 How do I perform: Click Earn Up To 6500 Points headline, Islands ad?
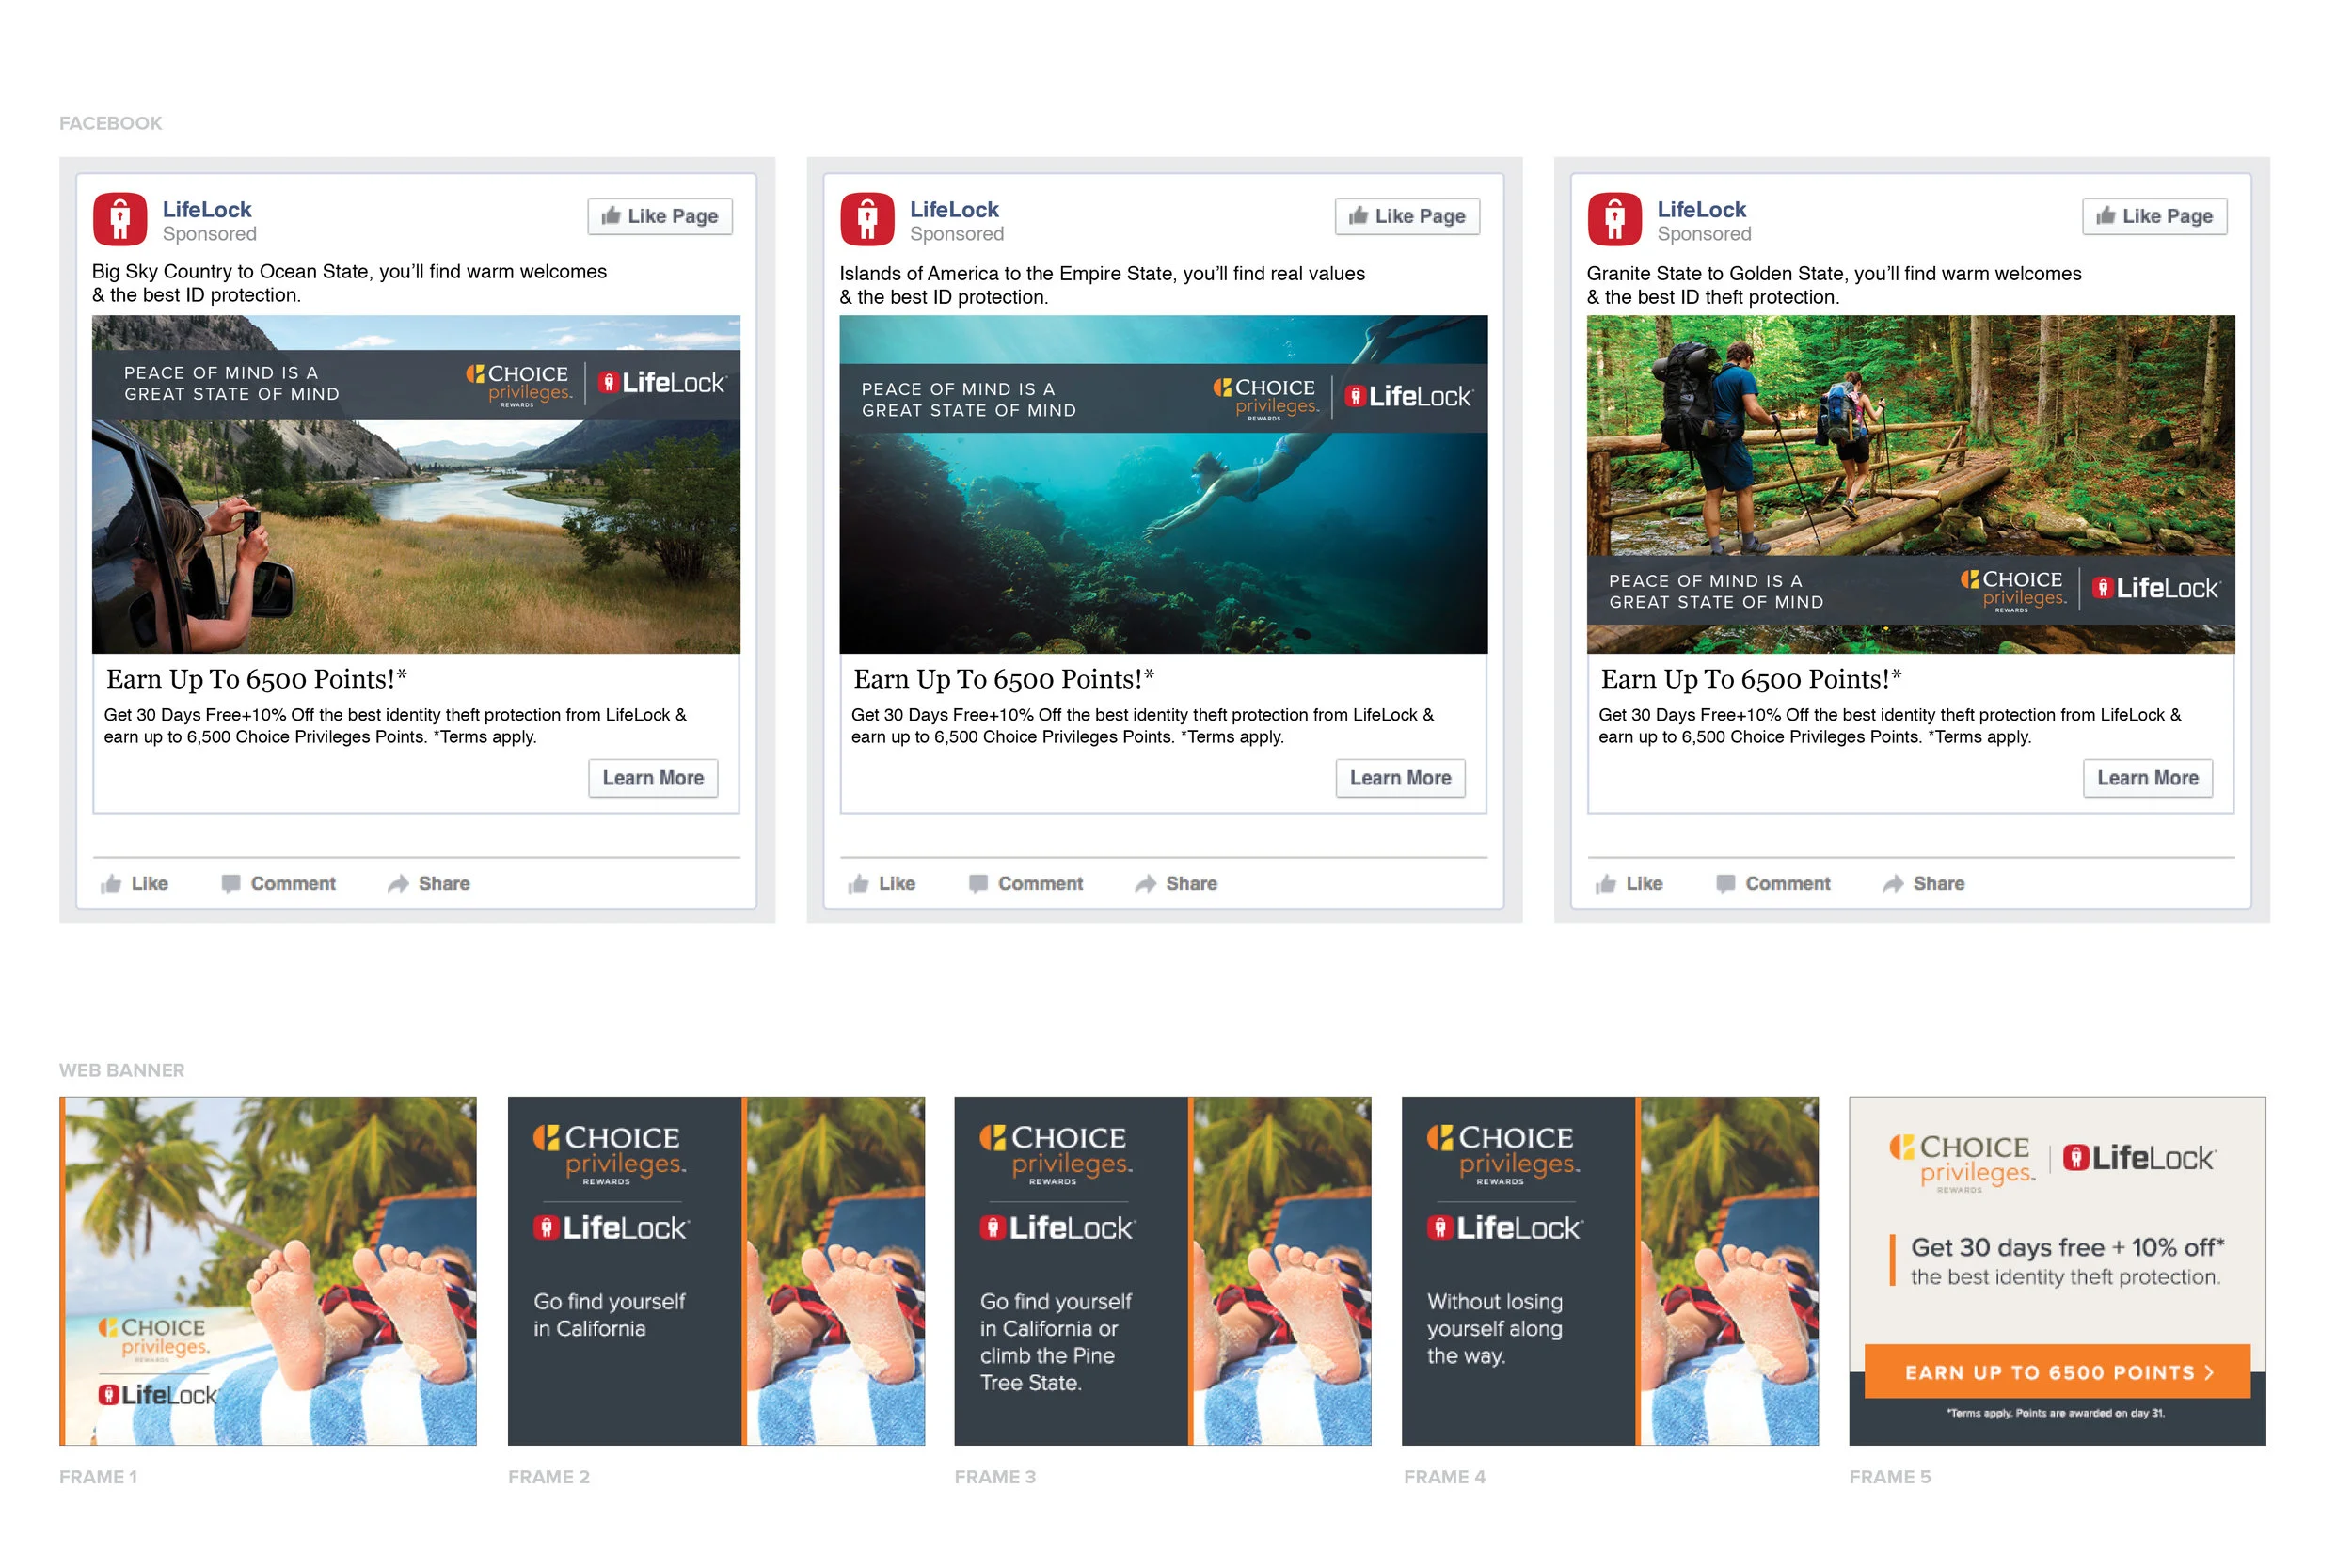[x=1003, y=679]
